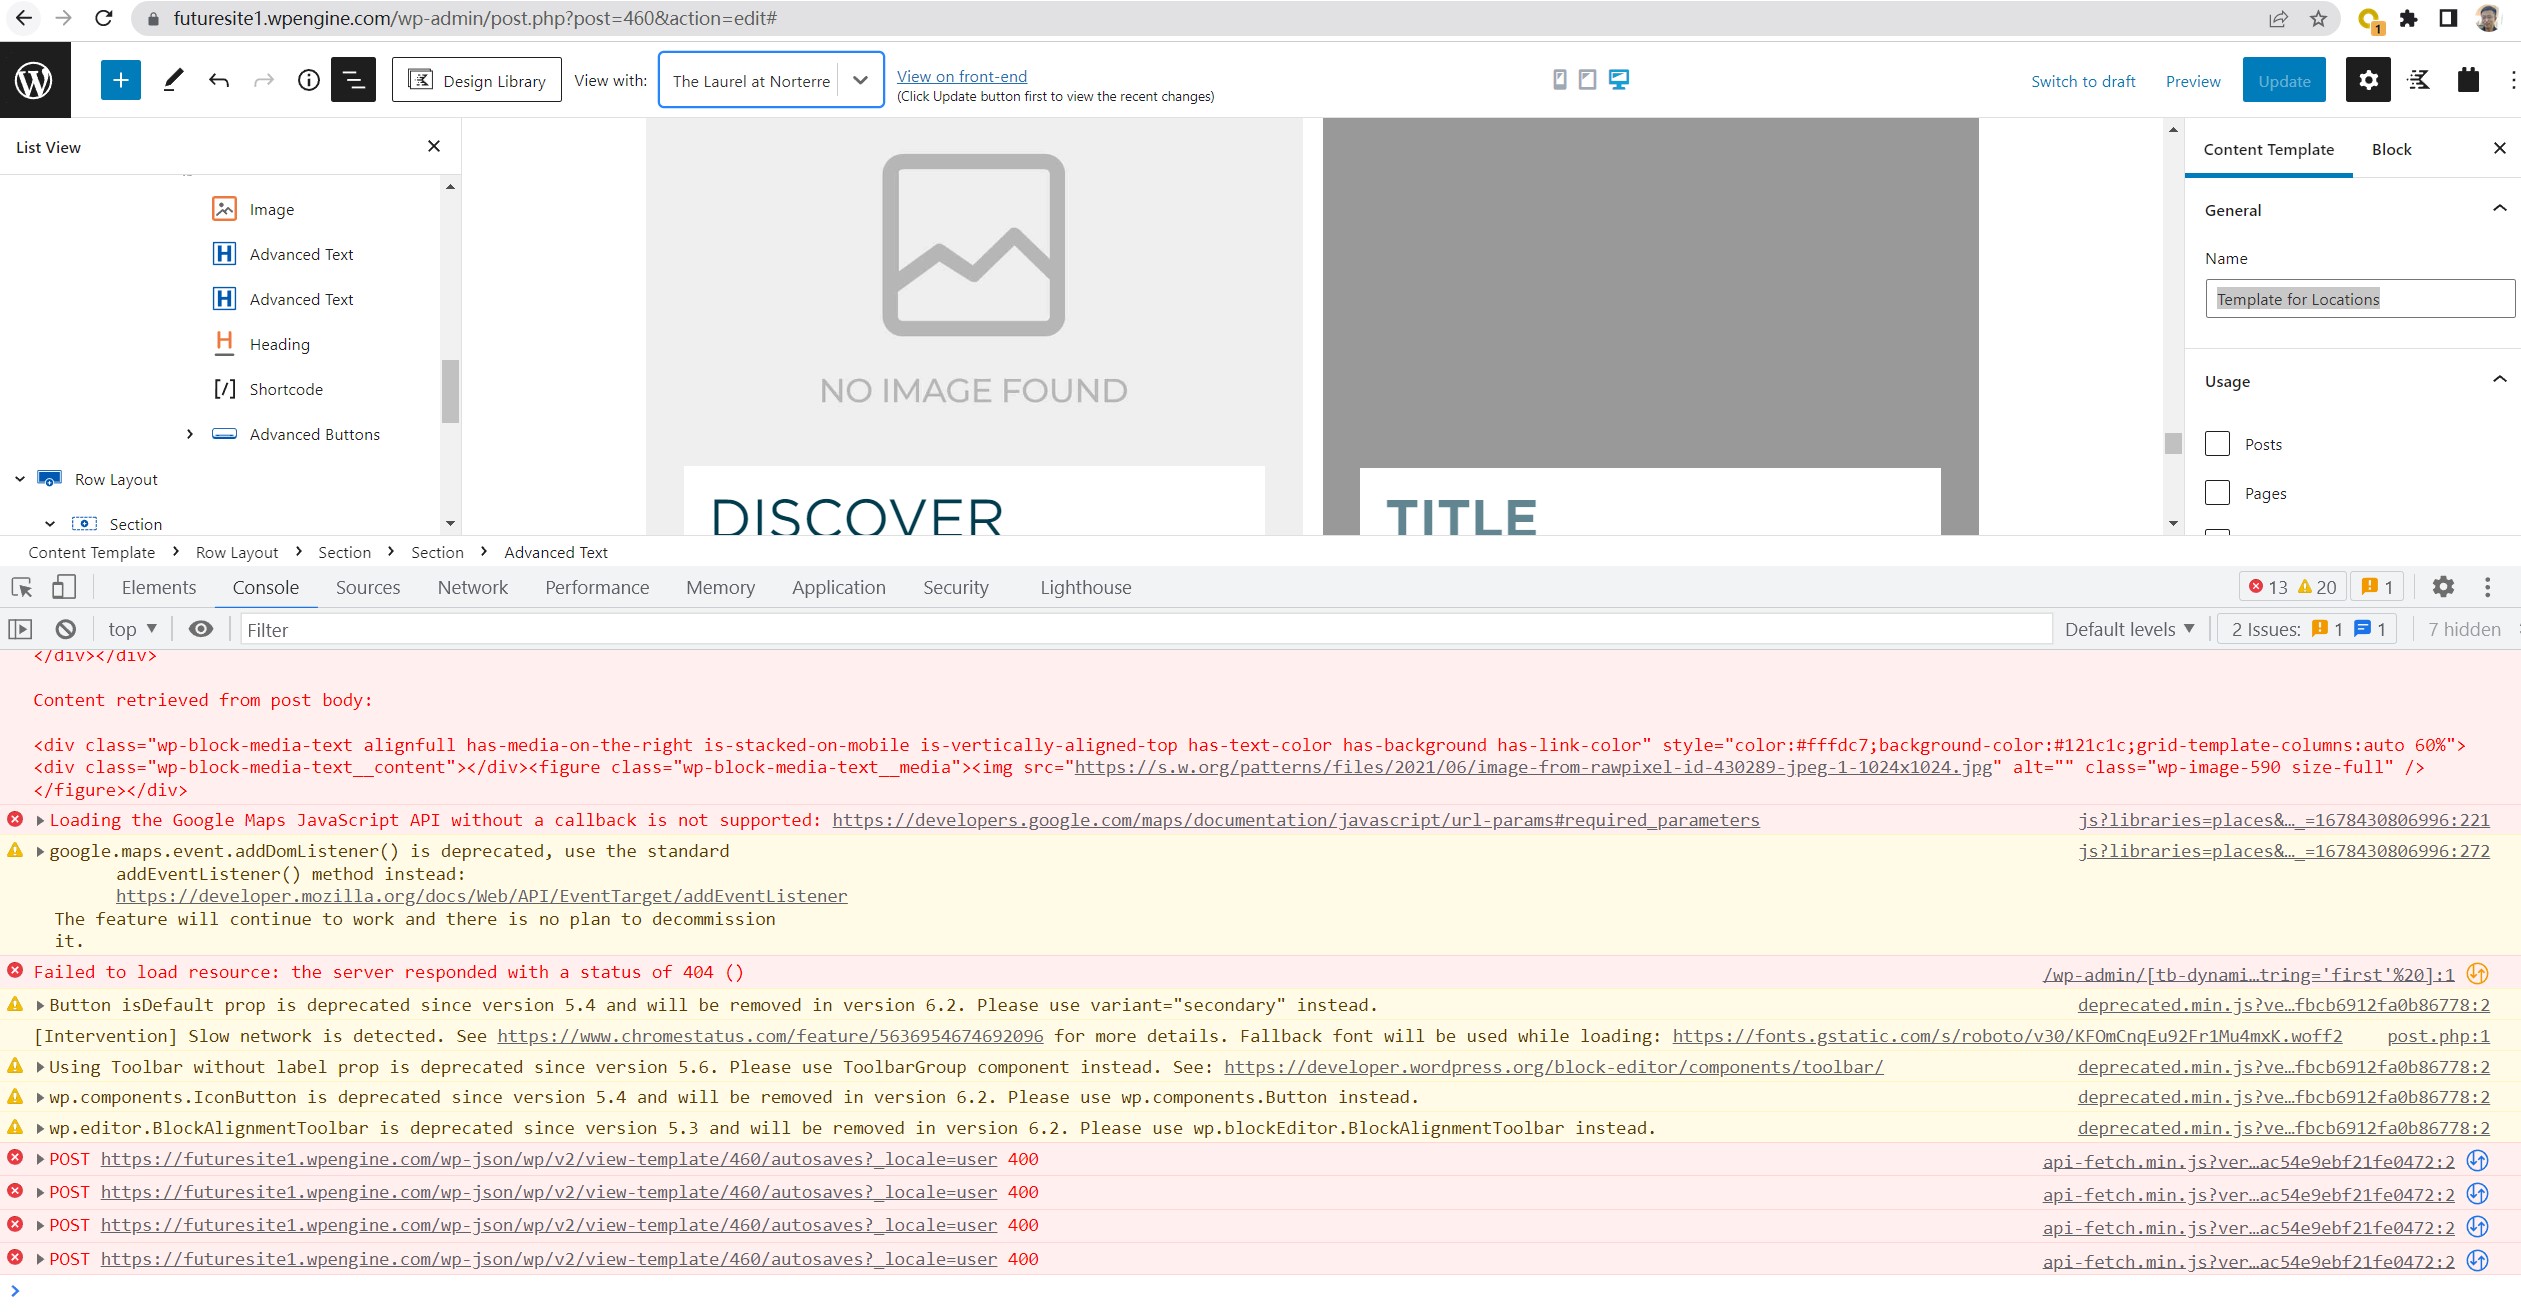Select the Shortcode block in List View

[286, 389]
